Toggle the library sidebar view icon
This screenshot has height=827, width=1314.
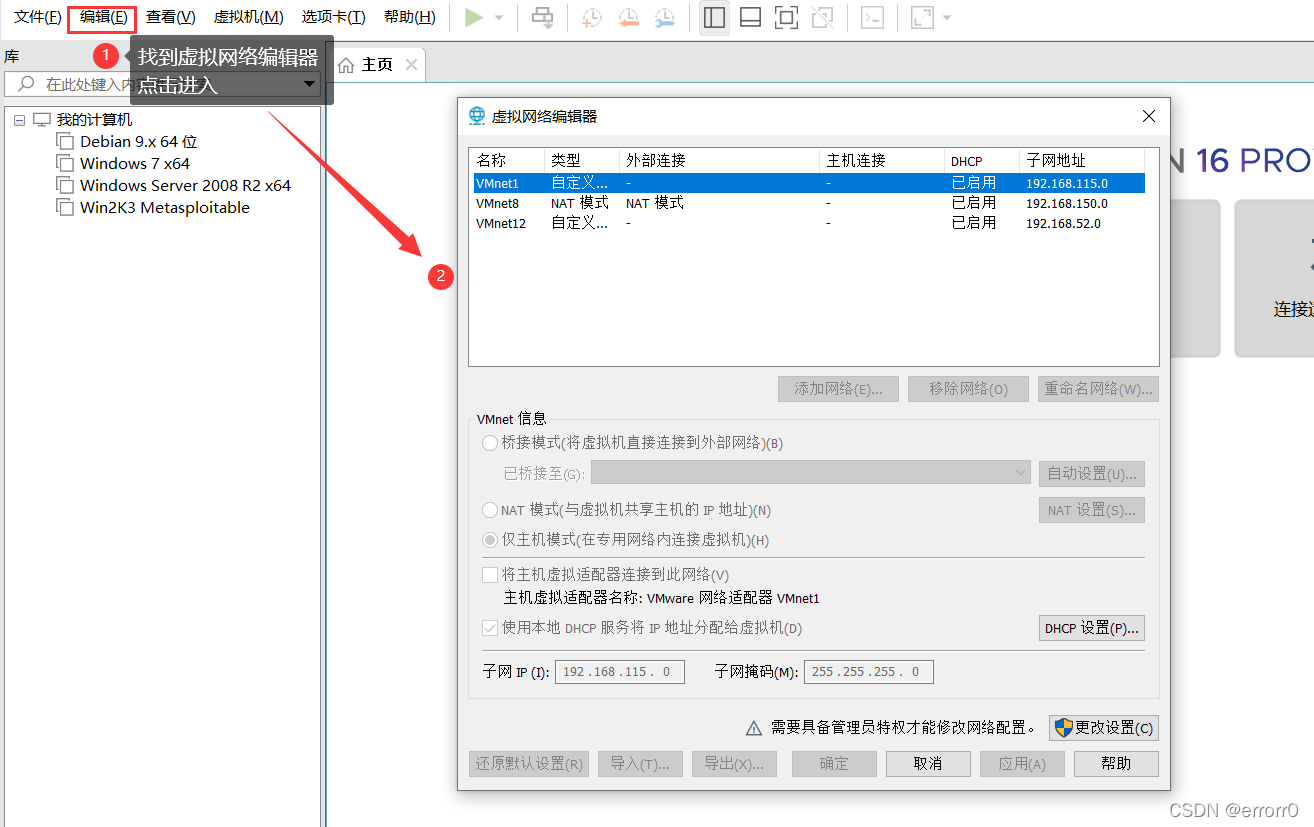coord(714,17)
